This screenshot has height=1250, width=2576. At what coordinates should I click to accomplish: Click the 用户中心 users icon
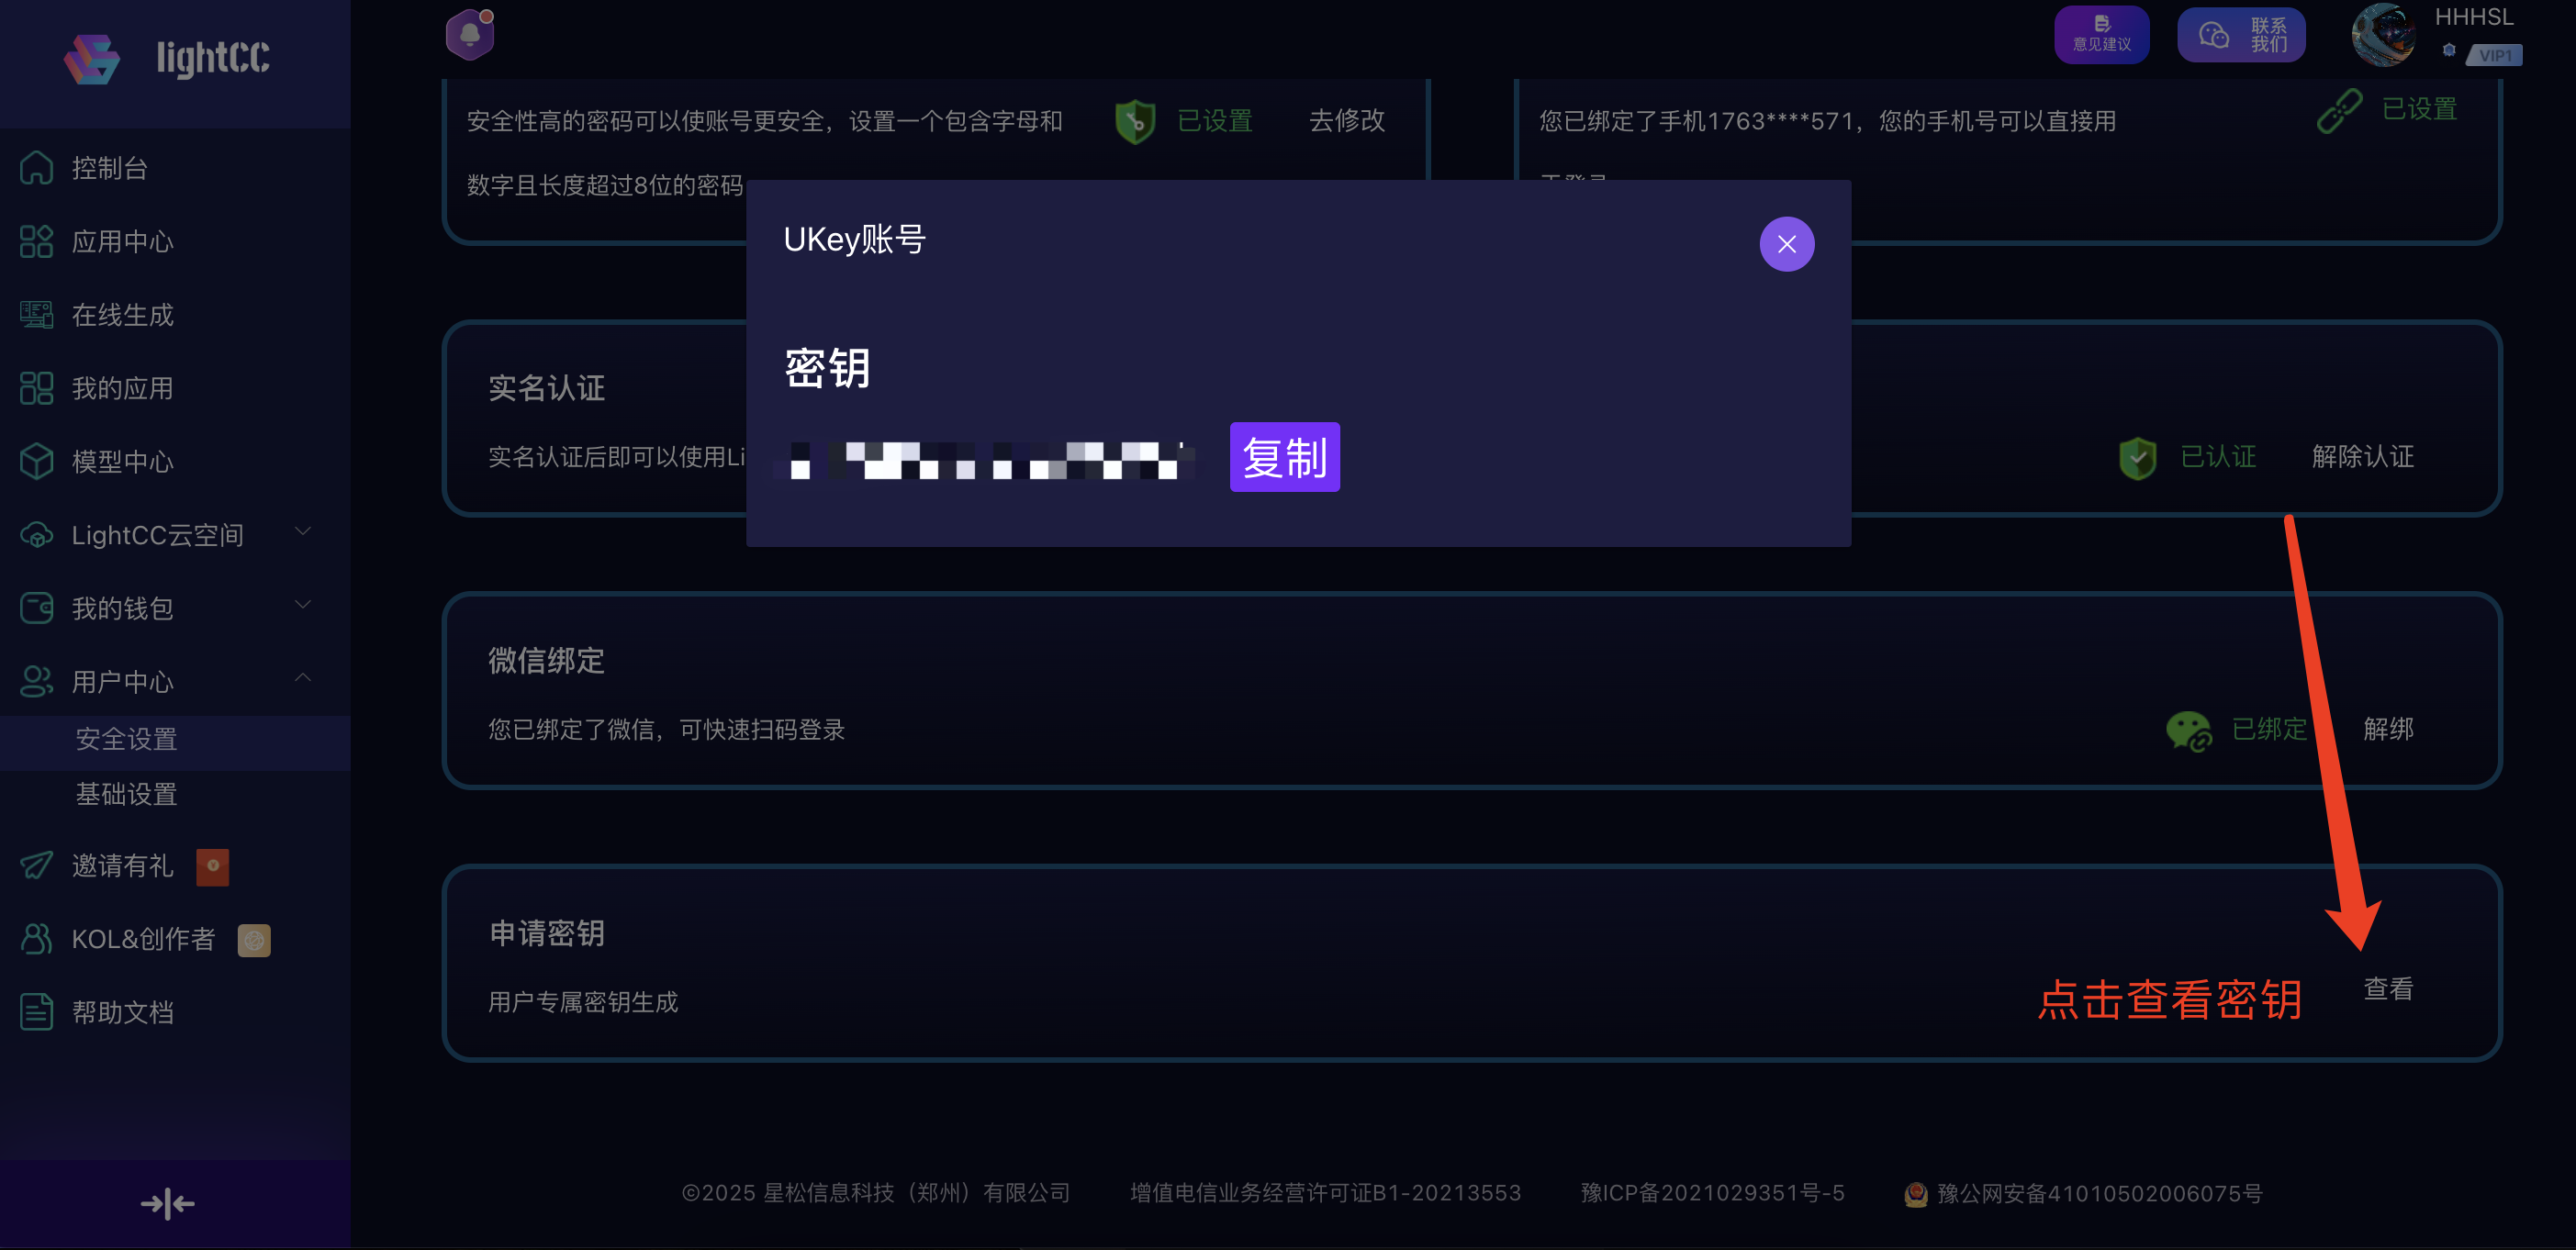[37, 682]
